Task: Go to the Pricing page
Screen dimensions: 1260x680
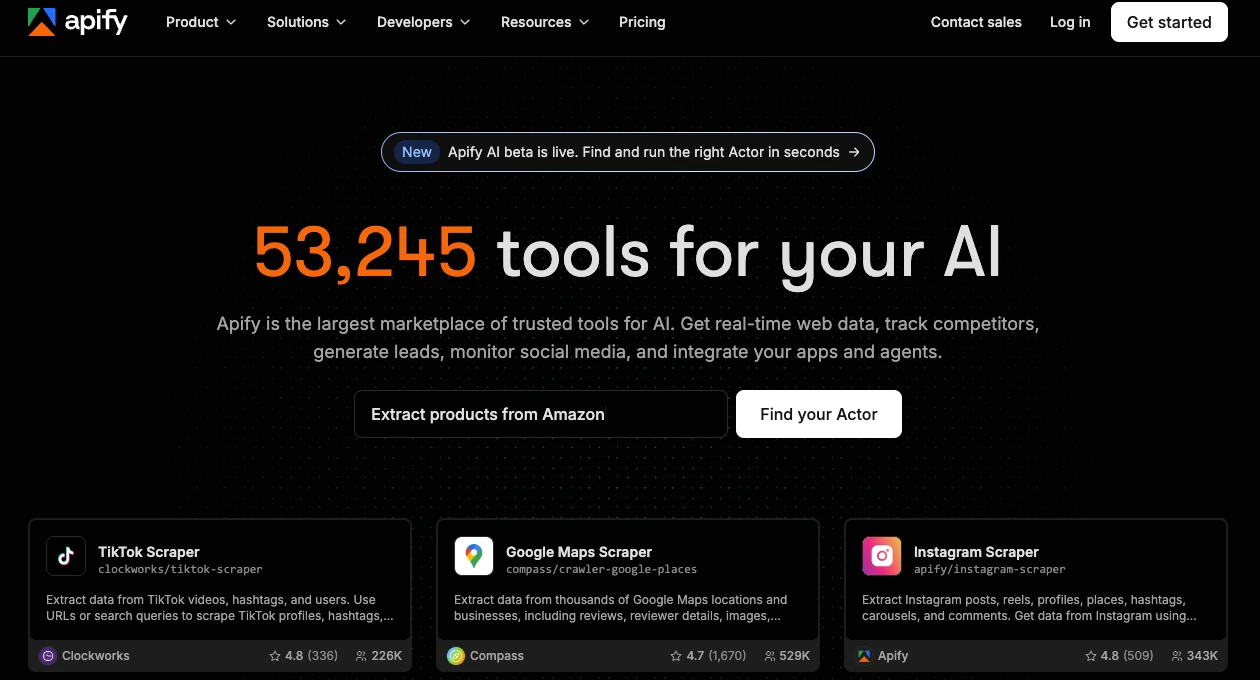Action: [x=642, y=22]
